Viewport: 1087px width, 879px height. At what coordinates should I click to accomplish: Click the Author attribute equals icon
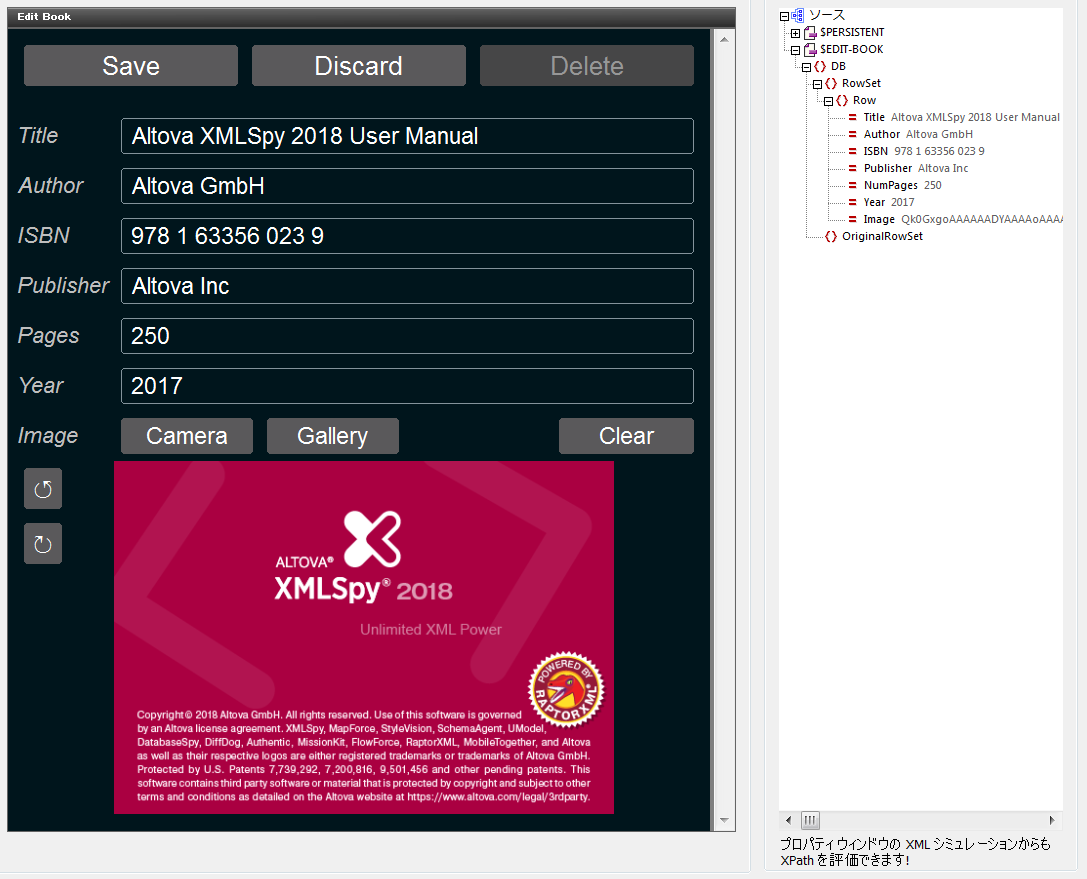click(853, 134)
